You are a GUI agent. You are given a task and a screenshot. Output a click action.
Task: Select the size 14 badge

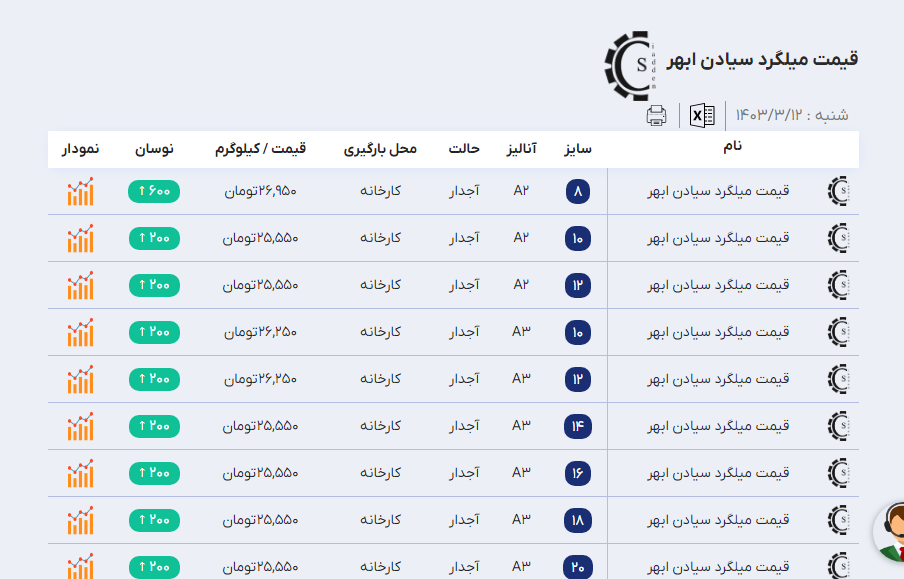click(x=578, y=426)
